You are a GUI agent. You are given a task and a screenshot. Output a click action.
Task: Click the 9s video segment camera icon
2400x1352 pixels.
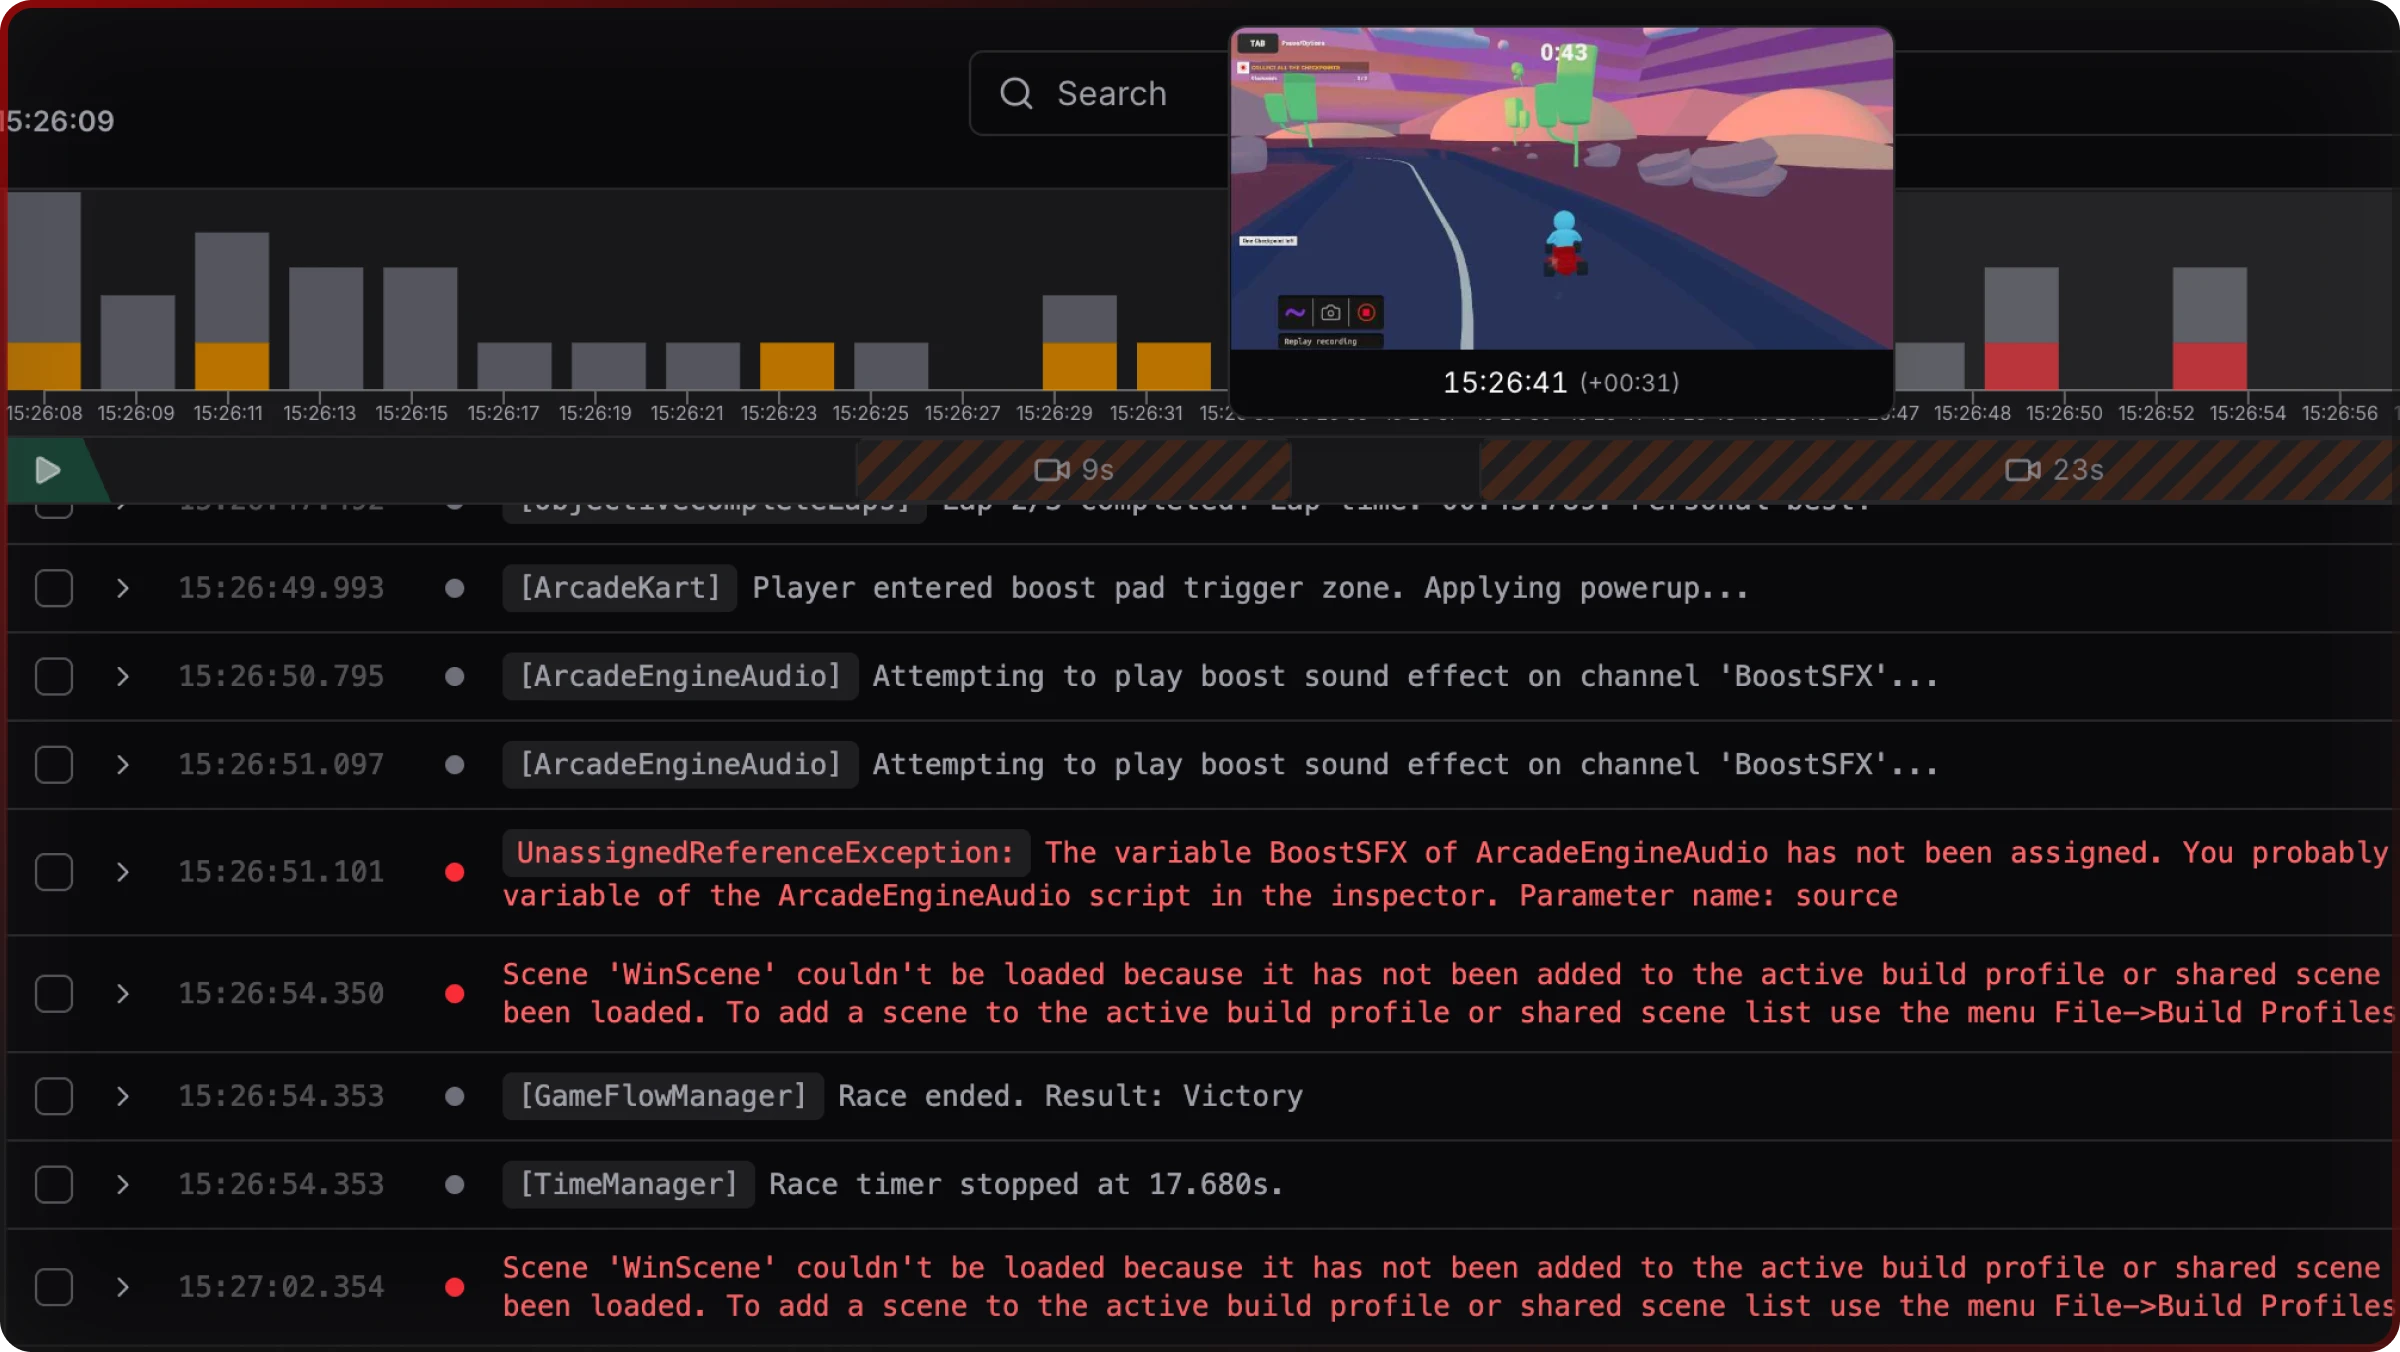1051,470
